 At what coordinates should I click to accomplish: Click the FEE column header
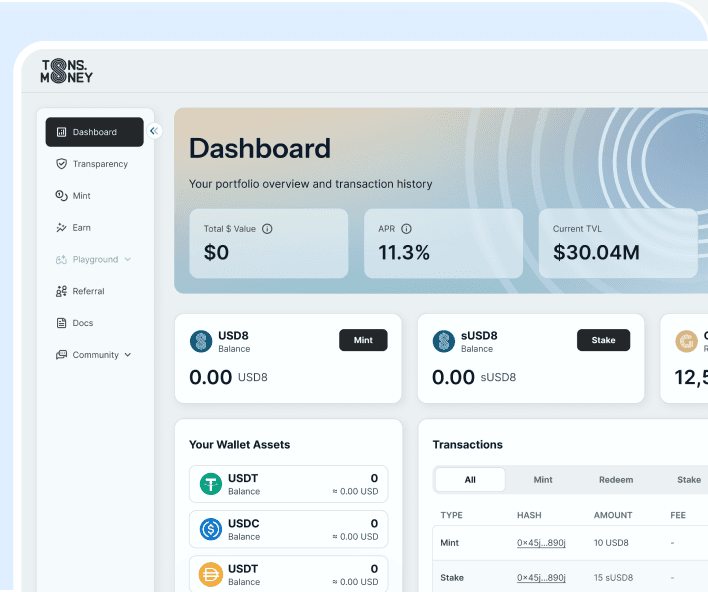pyautogui.click(x=678, y=515)
